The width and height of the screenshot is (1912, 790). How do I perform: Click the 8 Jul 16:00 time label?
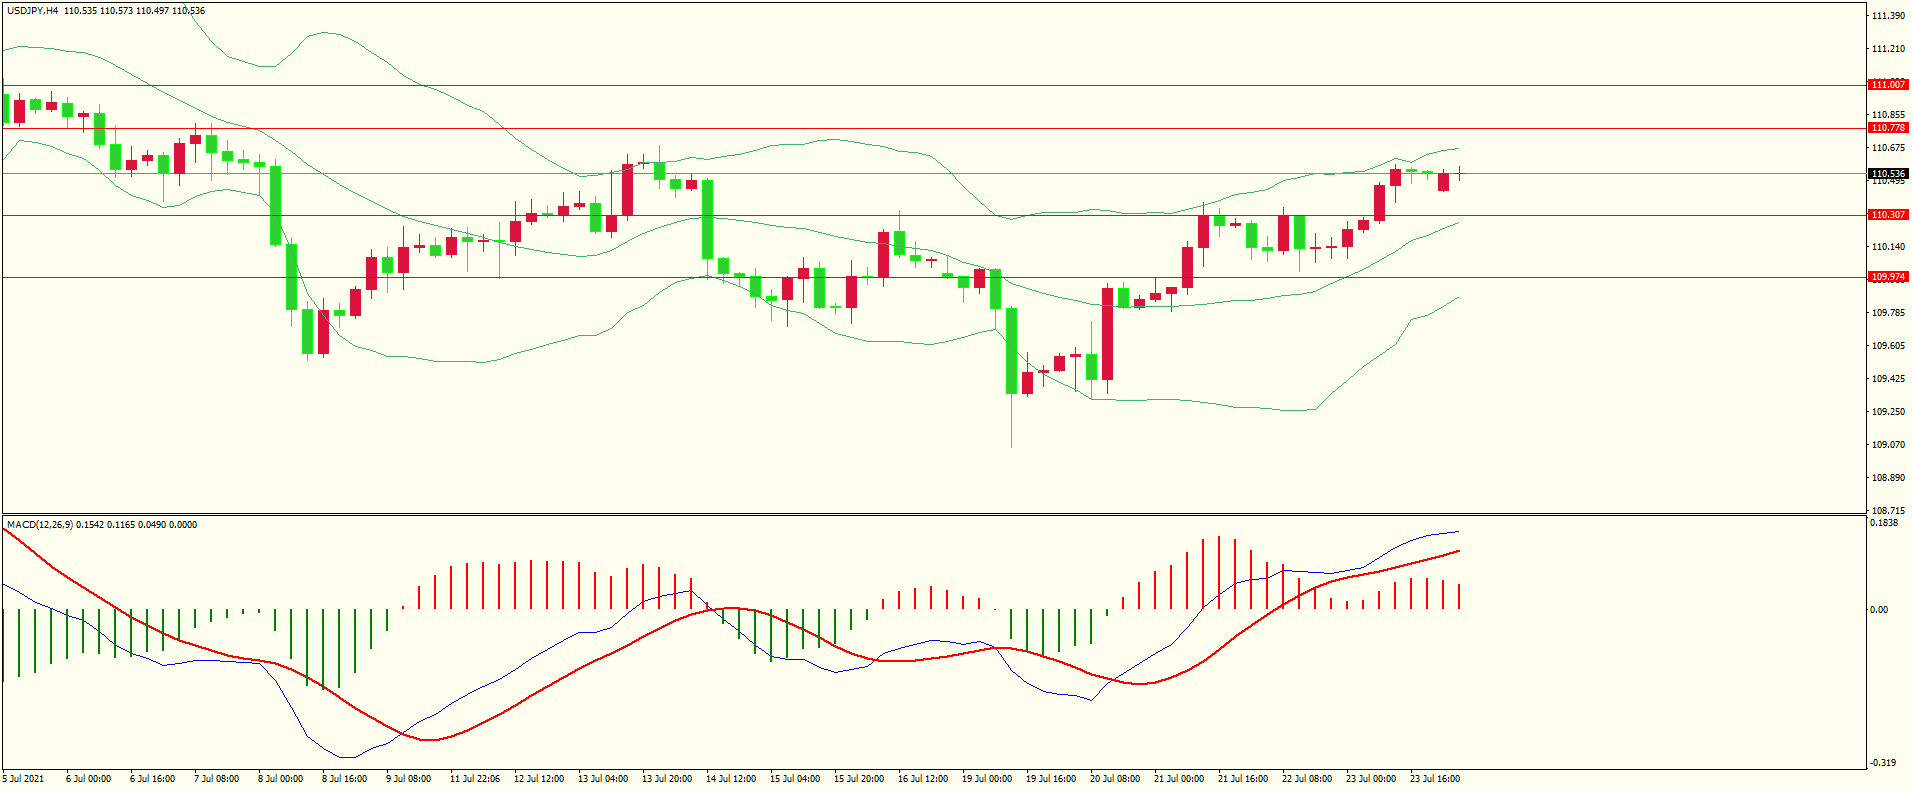point(344,779)
